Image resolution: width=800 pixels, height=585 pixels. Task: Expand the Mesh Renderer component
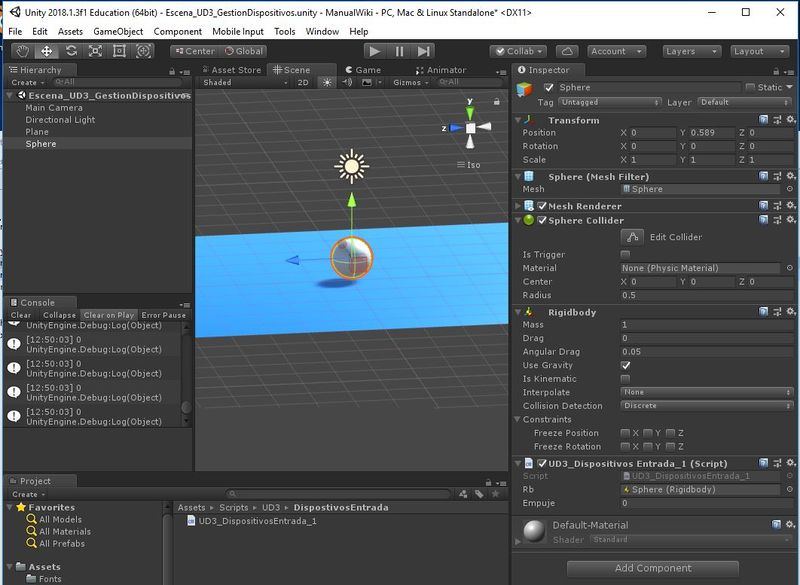[518, 206]
